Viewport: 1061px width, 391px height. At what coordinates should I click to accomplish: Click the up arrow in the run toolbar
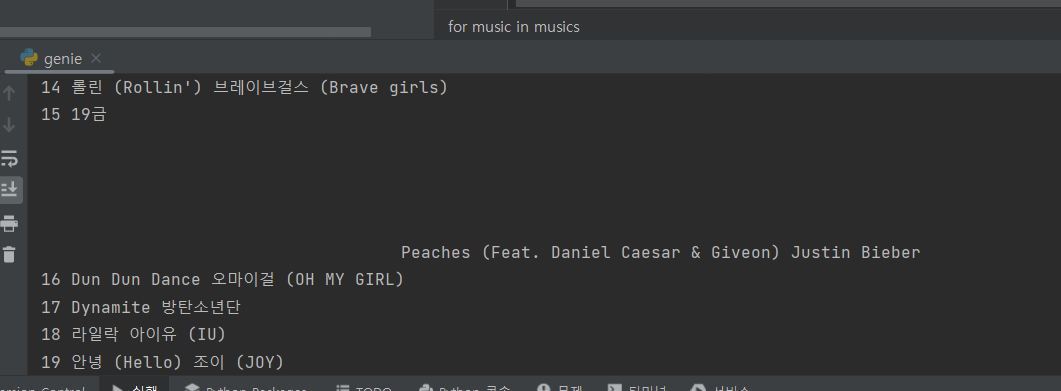tap(9, 93)
